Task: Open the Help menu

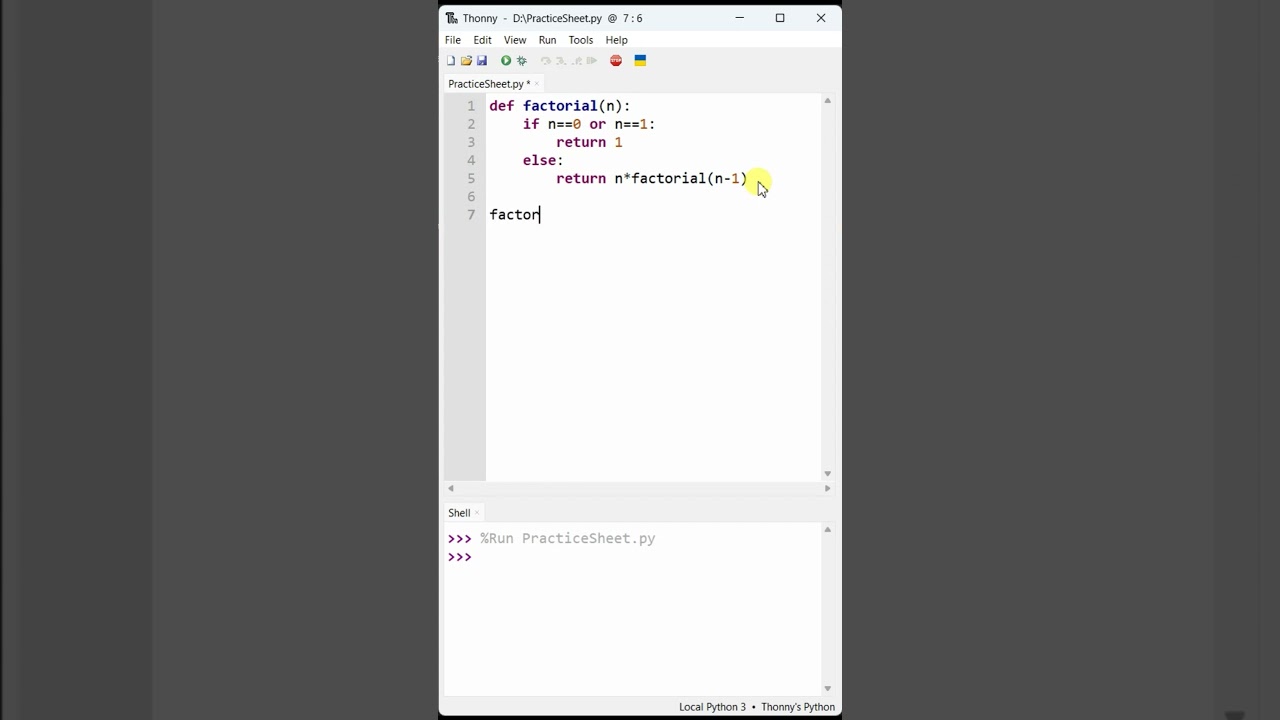Action: click(x=617, y=40)
